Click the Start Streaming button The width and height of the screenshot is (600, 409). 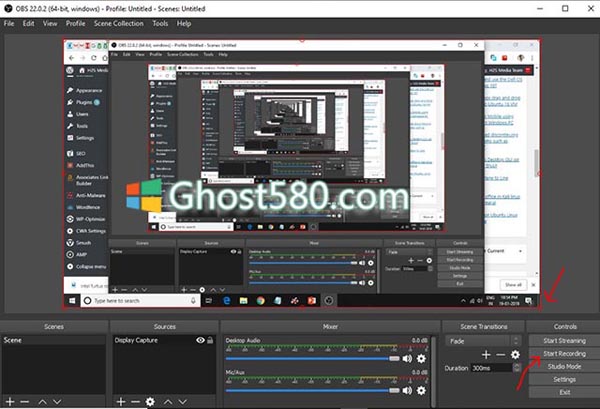pos(564,341)
